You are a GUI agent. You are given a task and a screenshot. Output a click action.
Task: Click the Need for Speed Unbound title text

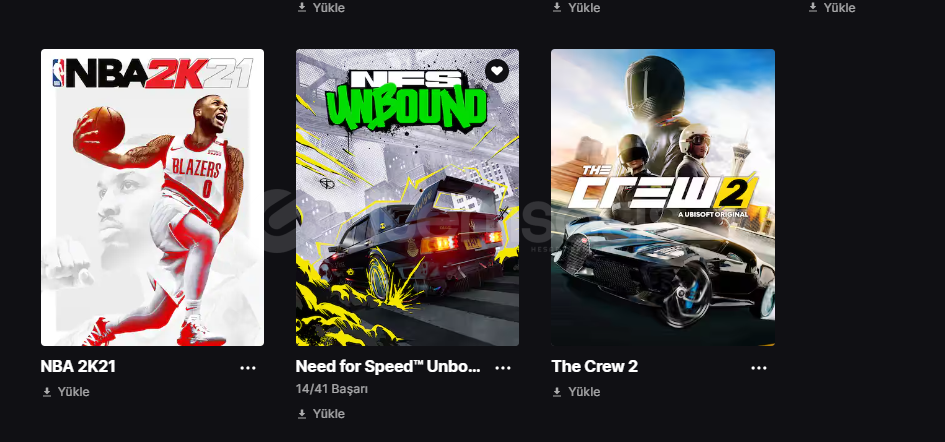pos(388,367)
